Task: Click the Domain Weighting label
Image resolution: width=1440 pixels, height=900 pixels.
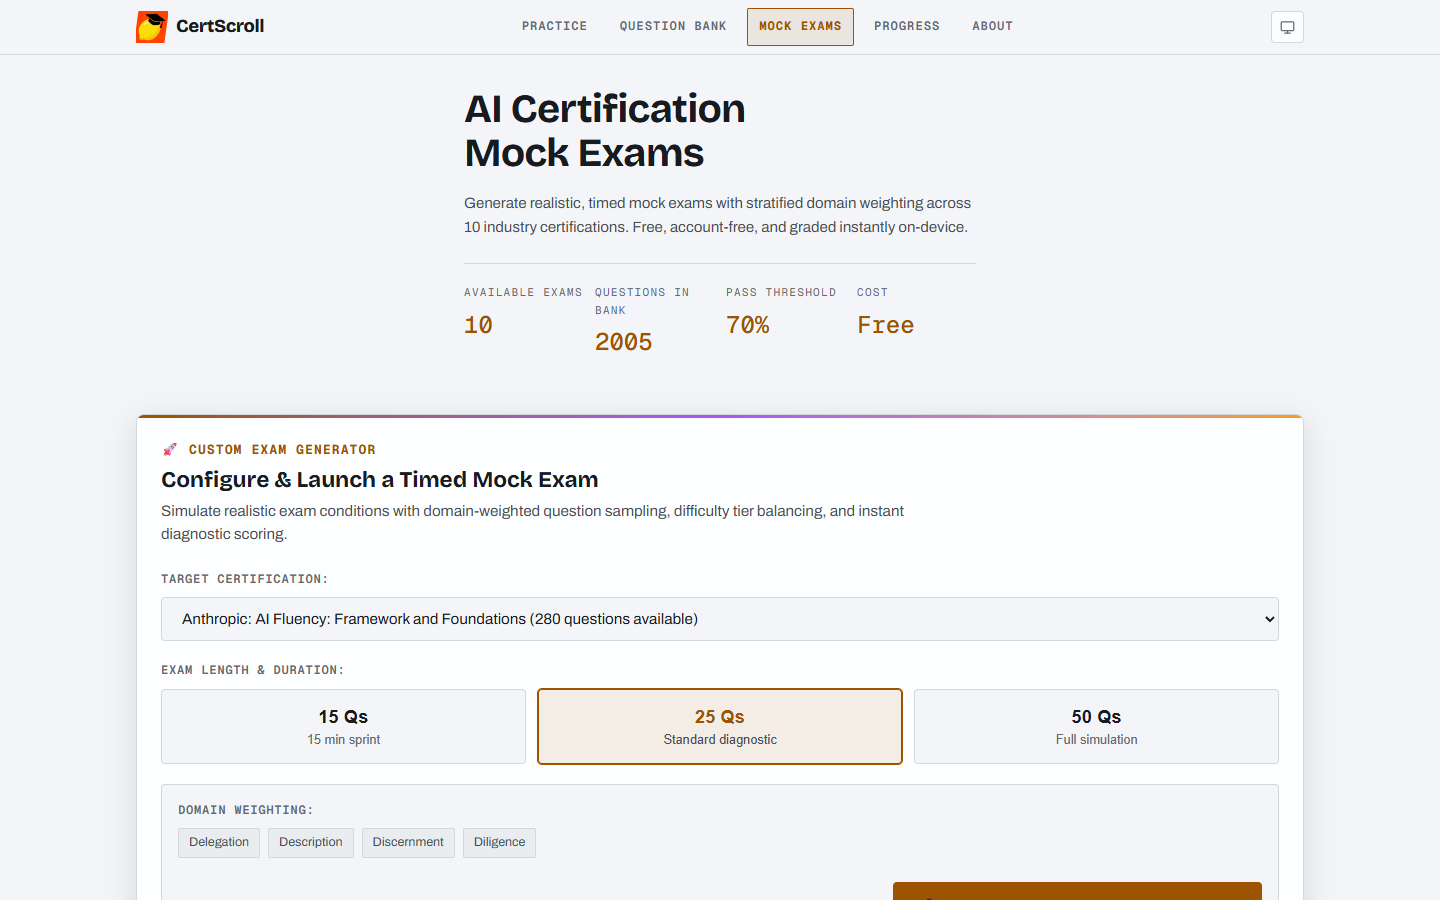Action: click(x=246, y=810)
